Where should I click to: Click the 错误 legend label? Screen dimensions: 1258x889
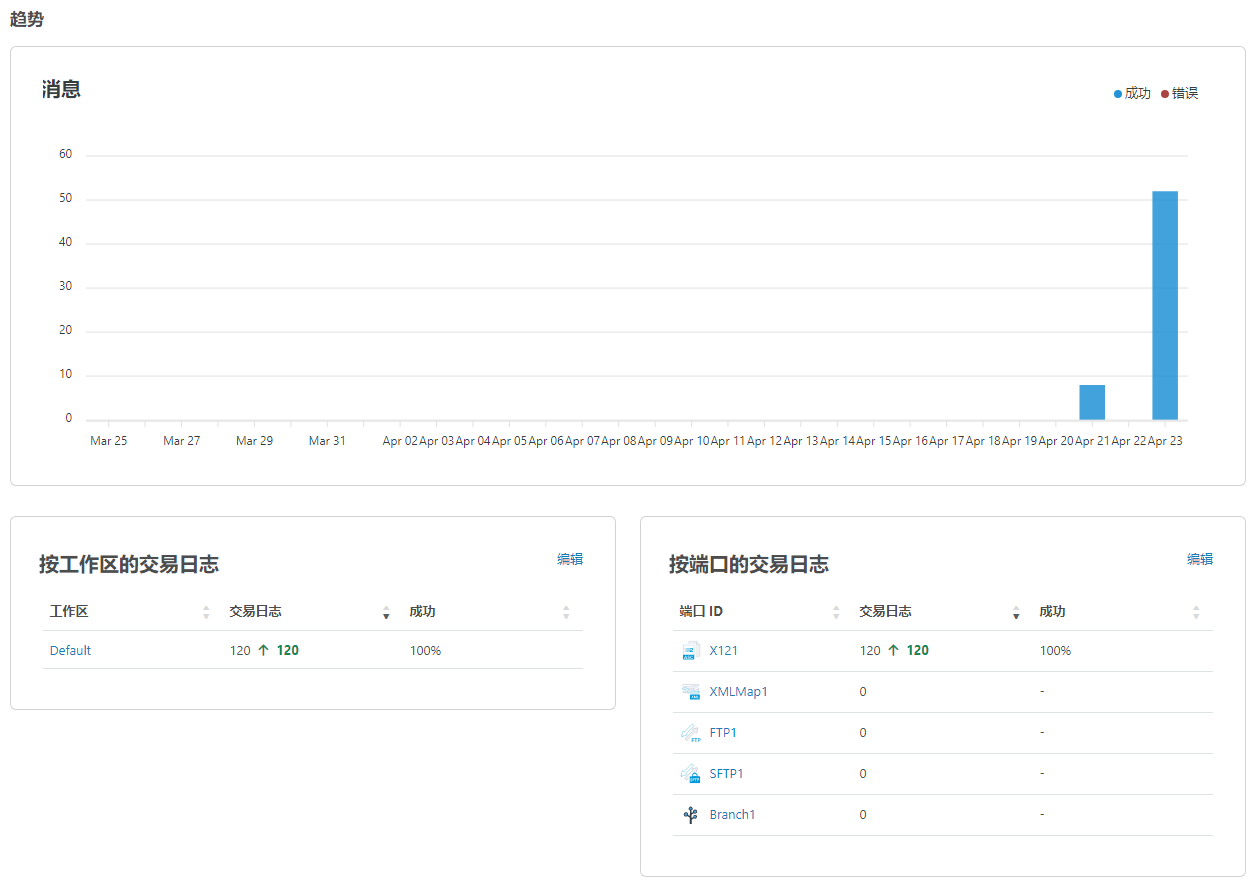coord(1185,94)
